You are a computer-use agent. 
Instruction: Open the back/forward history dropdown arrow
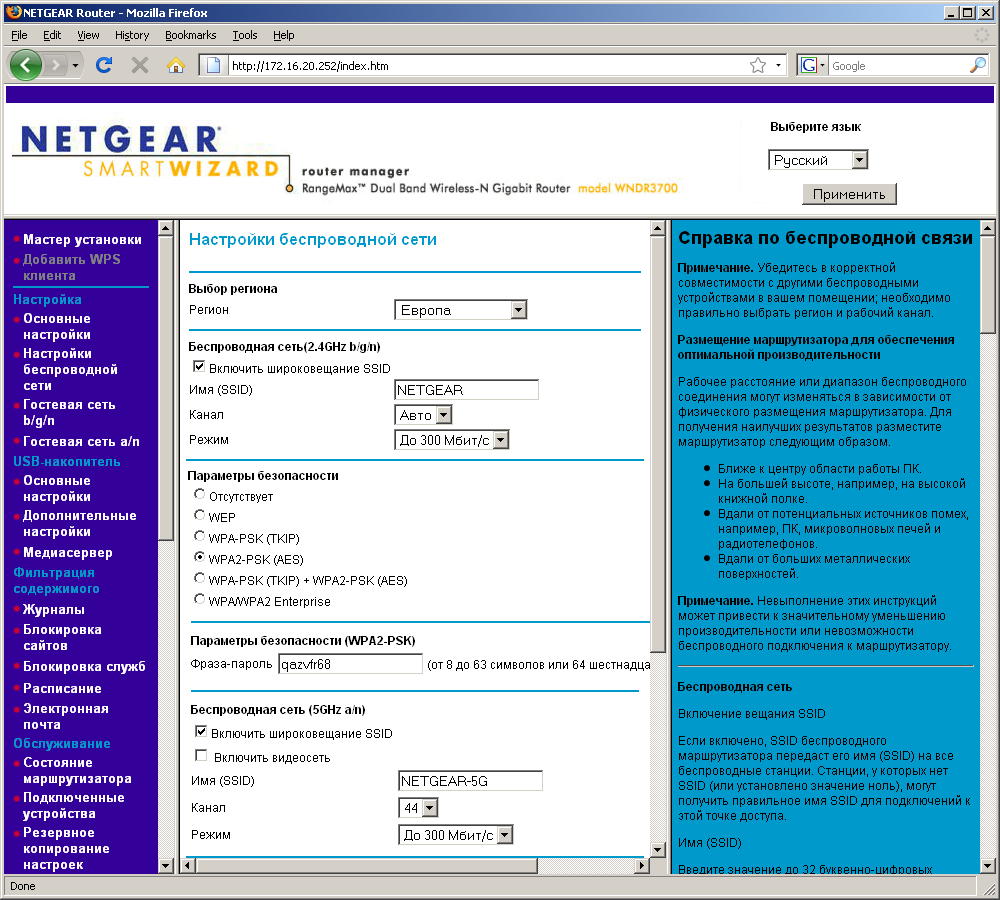[x=75, y=65]
